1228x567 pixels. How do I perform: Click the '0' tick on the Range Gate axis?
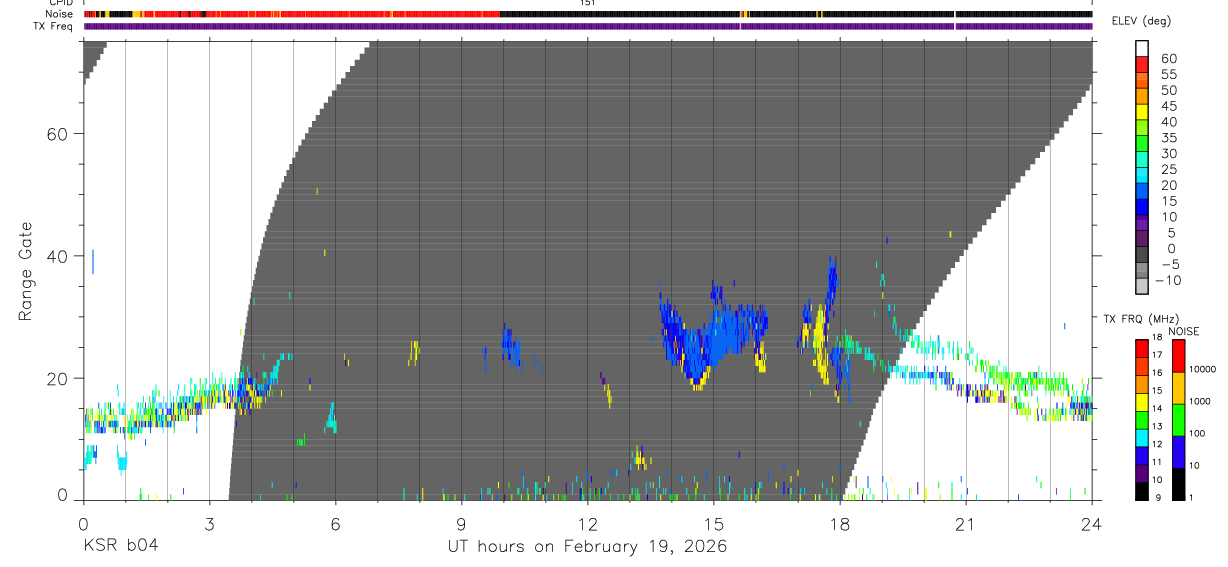click(x=64, y=495)
